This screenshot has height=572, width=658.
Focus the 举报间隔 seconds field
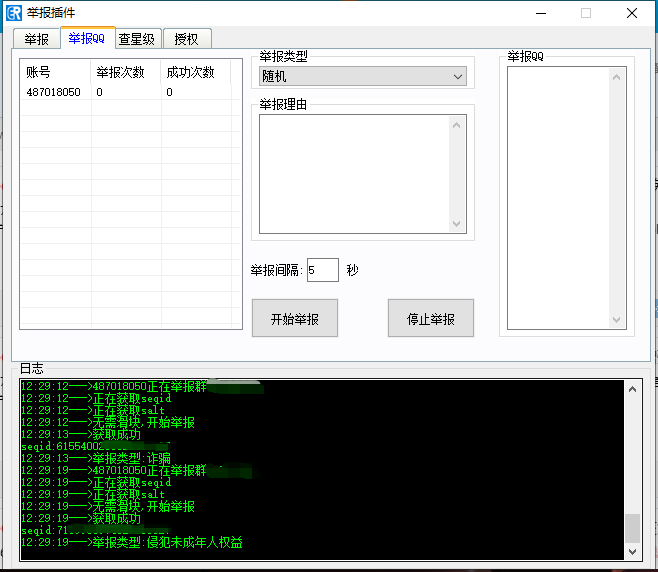[322, 270]
